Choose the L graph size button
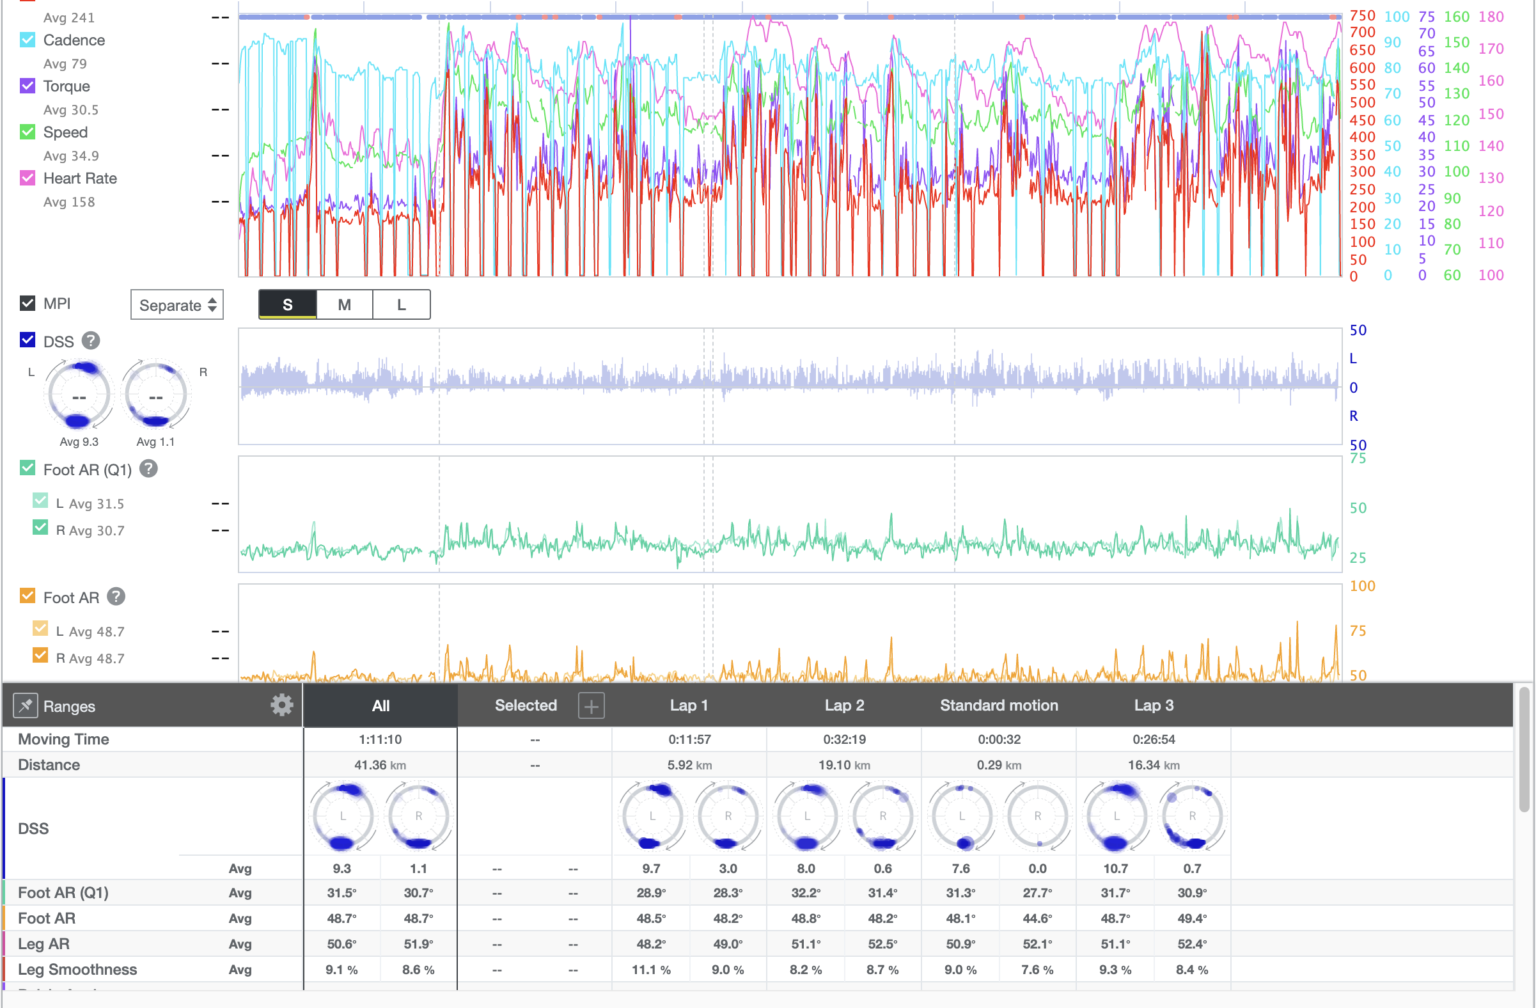This screenshot has width=1536, height=1008. [x=401, y=305]
